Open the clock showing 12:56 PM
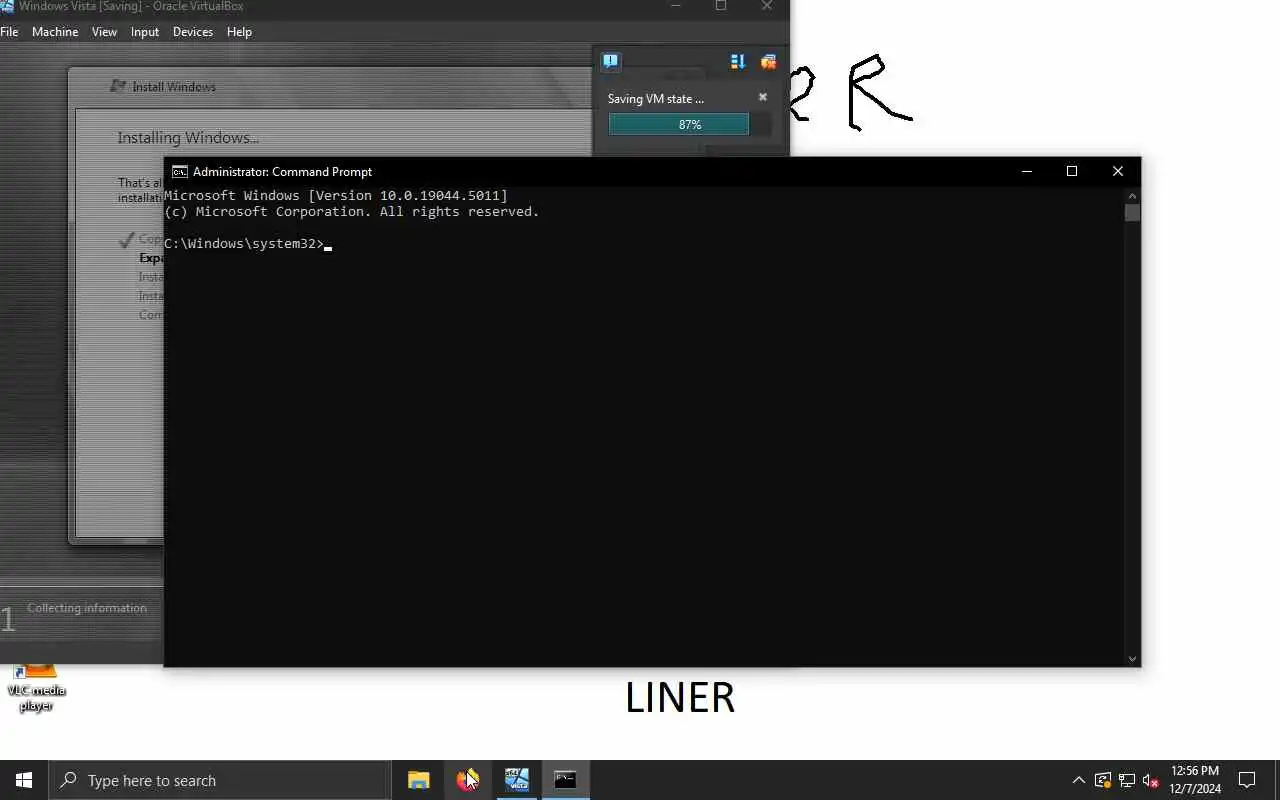The image size is (1280, 800). pyautogui.click(x=1195, y=780)
